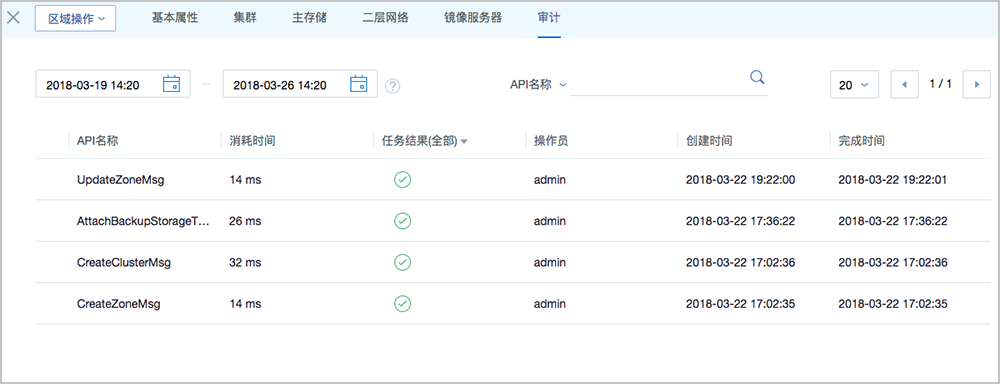This screenshot has width=1000, height=384.
Task: Close the zone detail panel
Action: coord(13,17)
